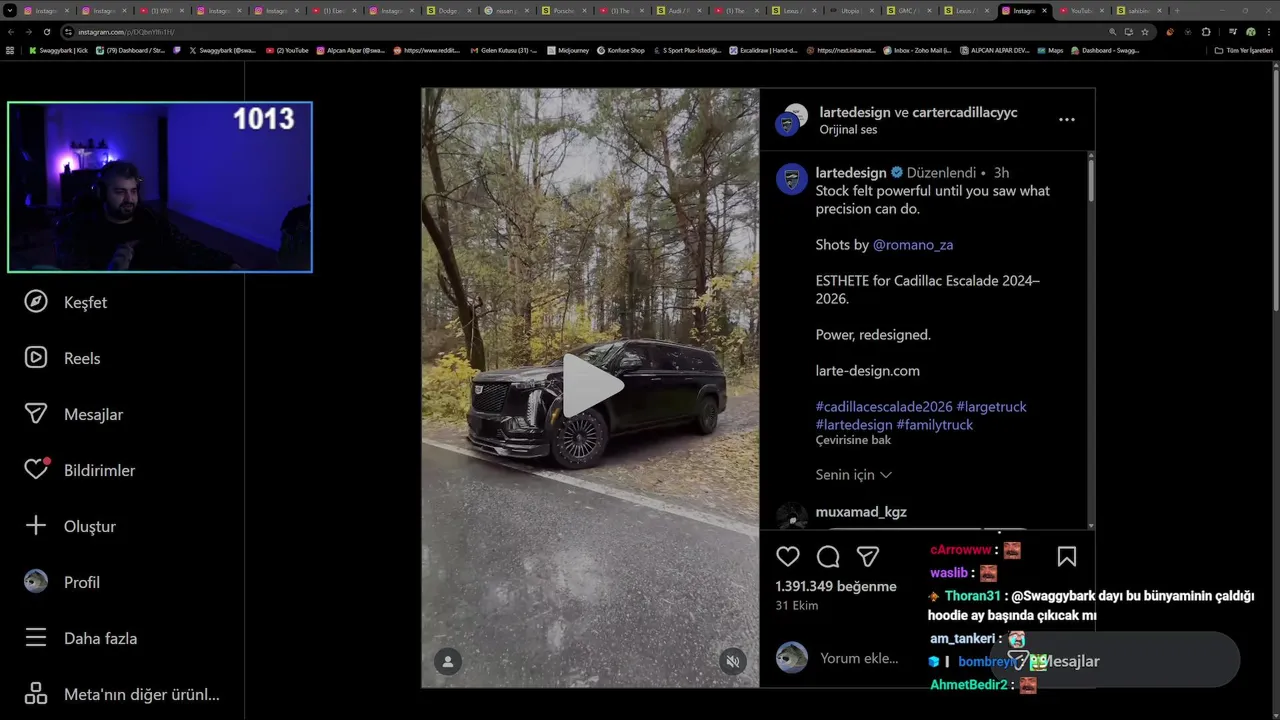This screenshot has width=1280, height=720.
Task: Play the Escalade video
Action: click(591, 386)
